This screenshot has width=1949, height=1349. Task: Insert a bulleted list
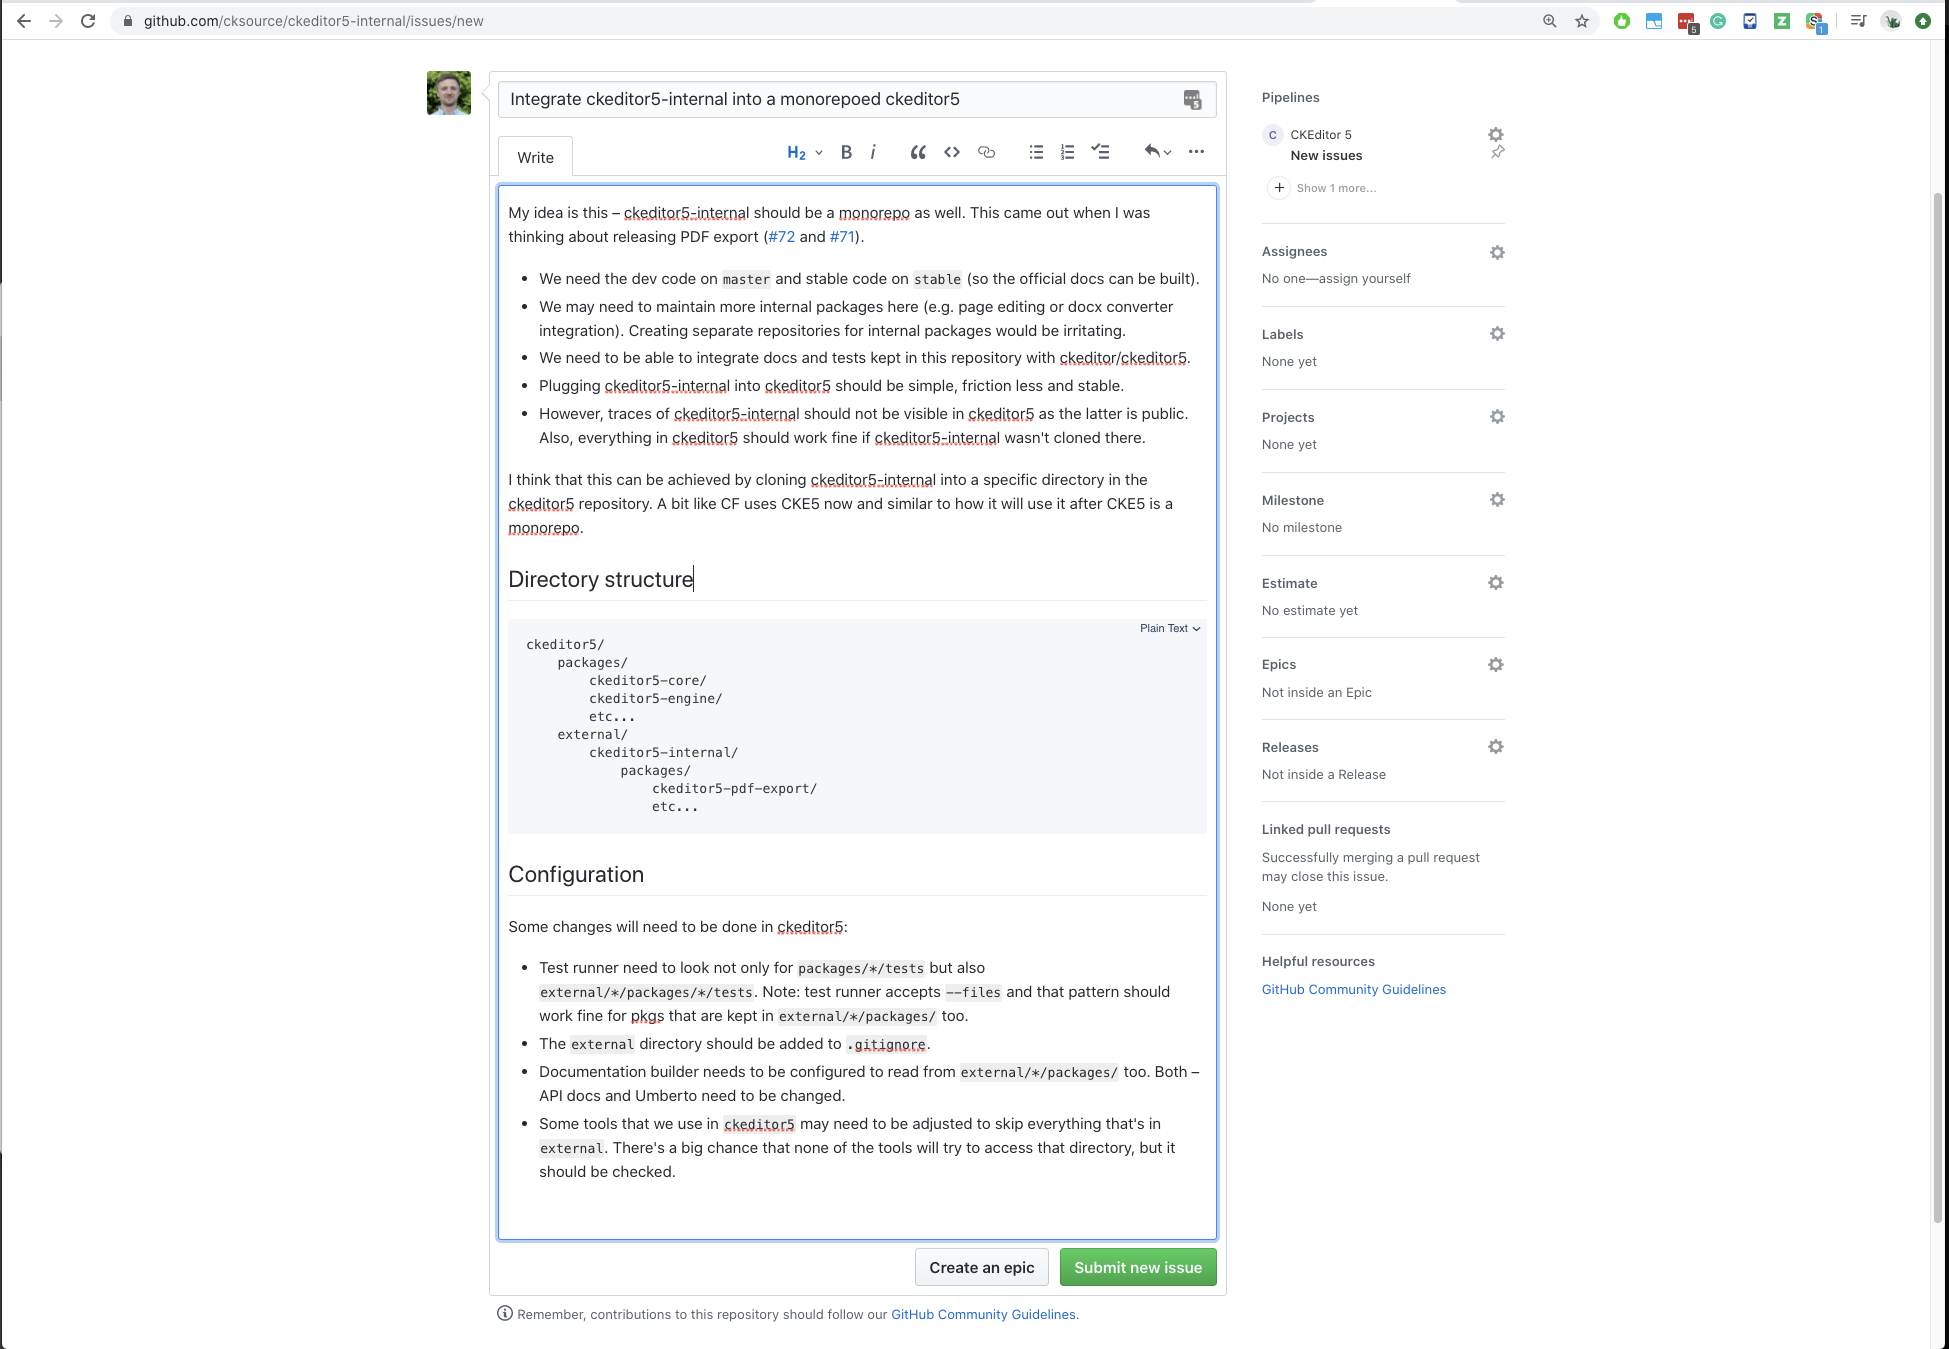point(1036,152)
